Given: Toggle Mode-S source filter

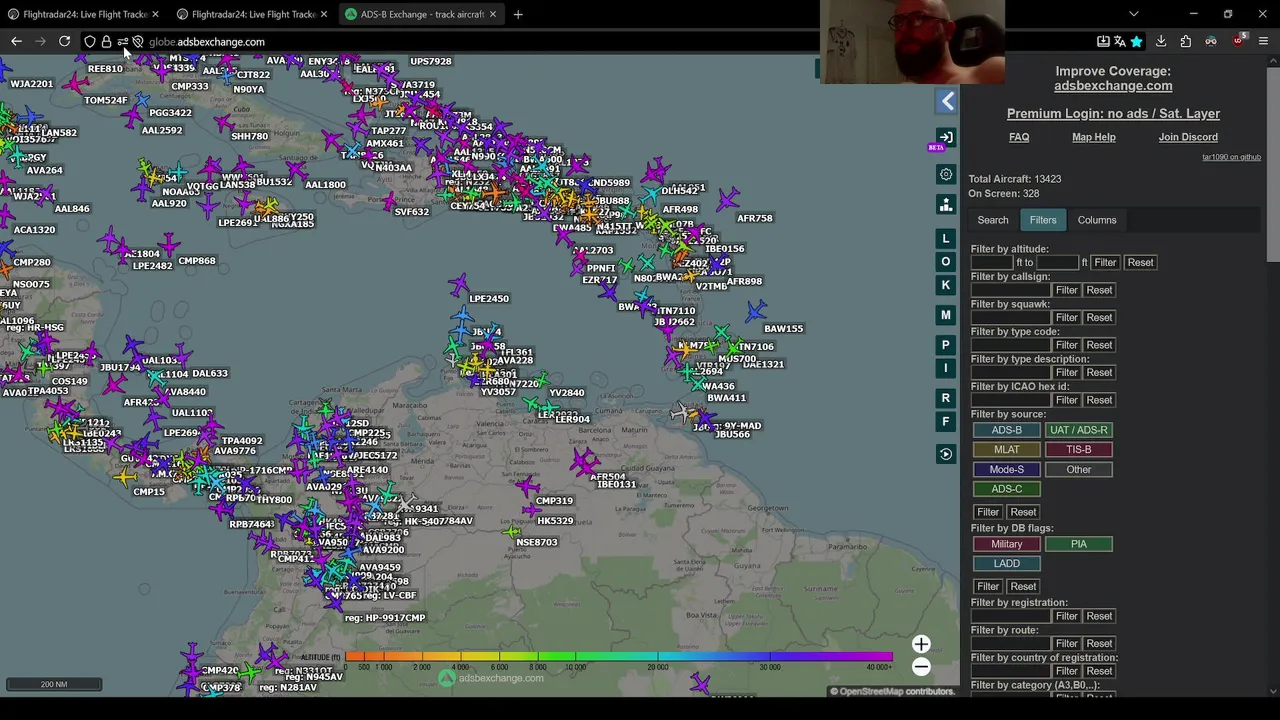Looking at the screenshot, I should [1007, 469].
